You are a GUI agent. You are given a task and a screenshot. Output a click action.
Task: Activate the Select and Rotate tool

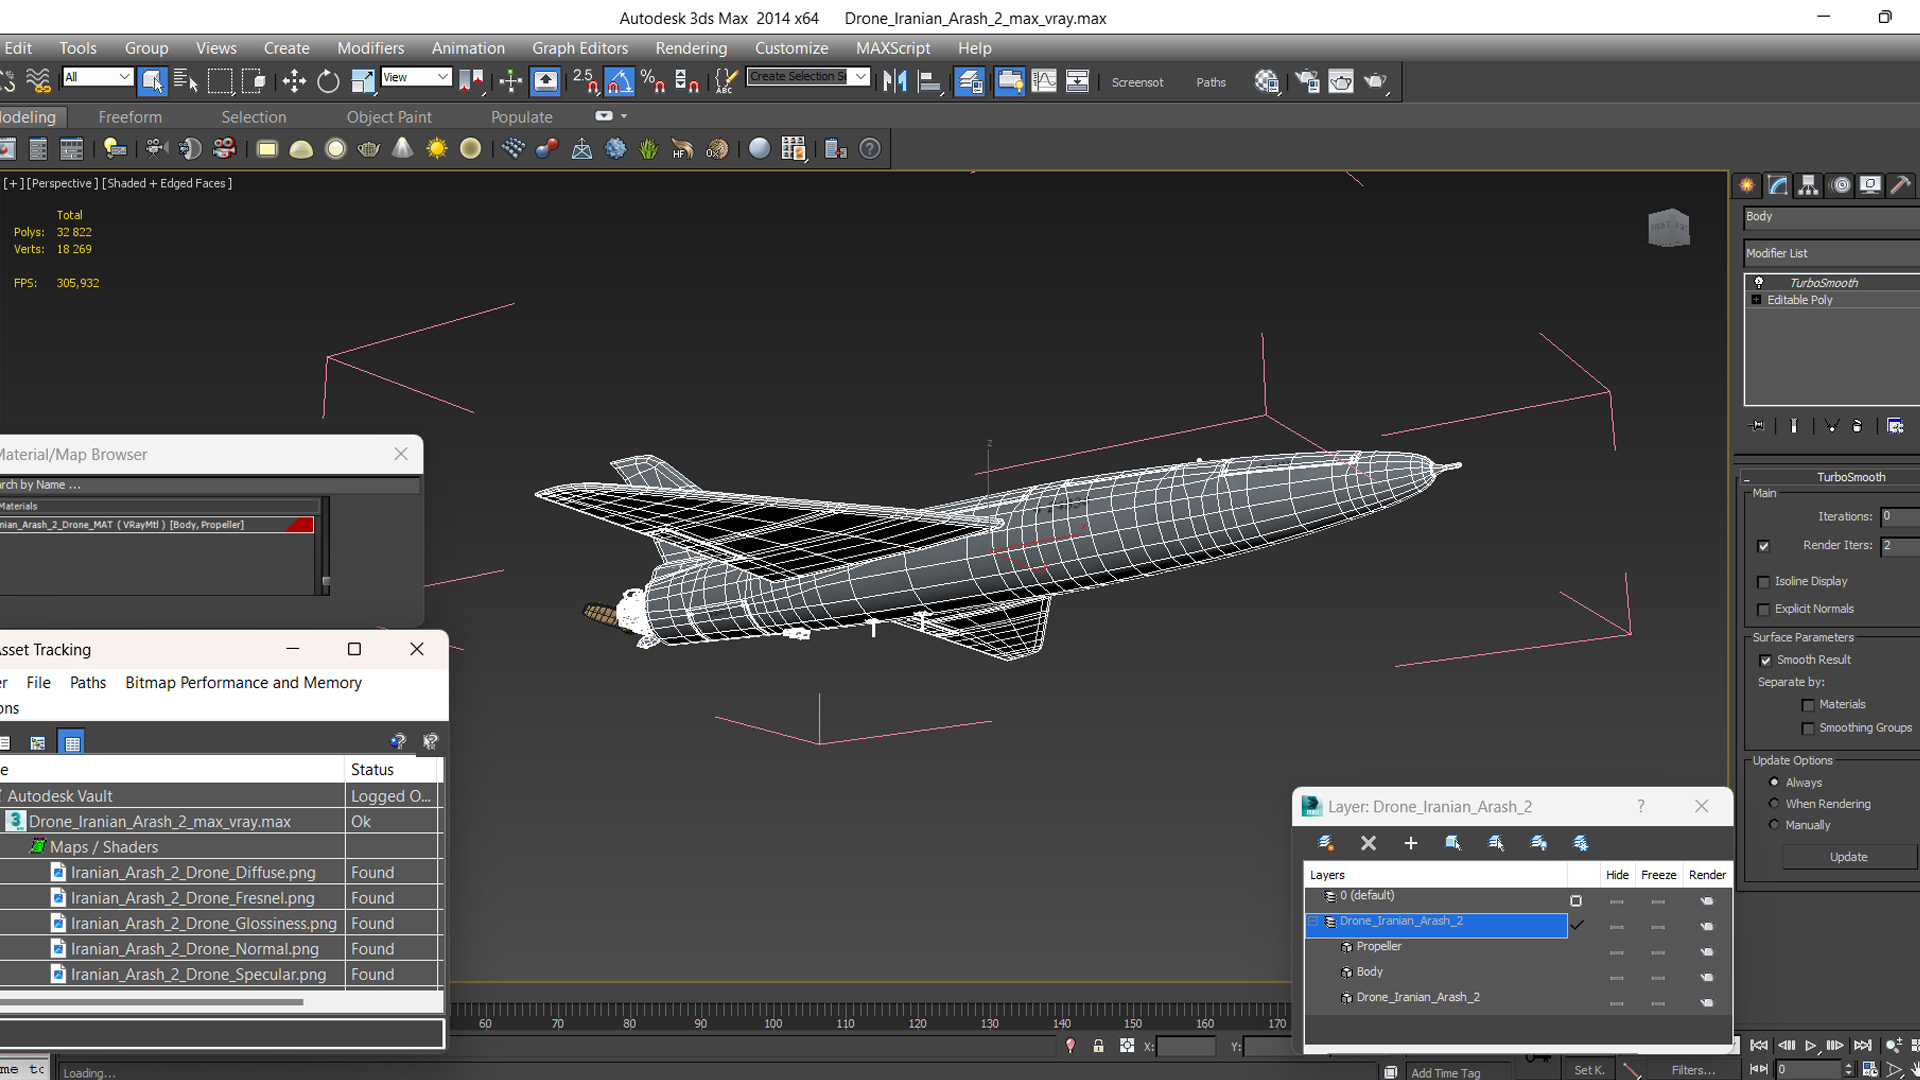tap(328, 82)
